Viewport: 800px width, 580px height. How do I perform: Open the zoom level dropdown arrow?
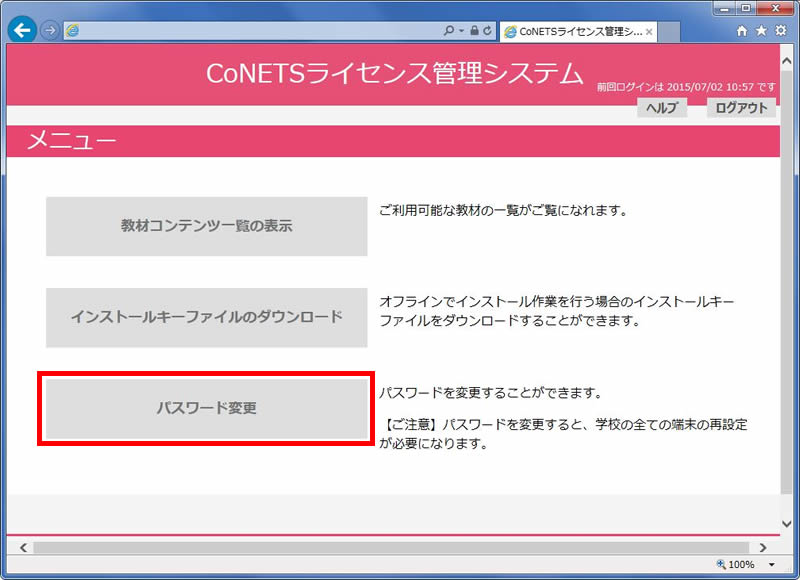772,565
